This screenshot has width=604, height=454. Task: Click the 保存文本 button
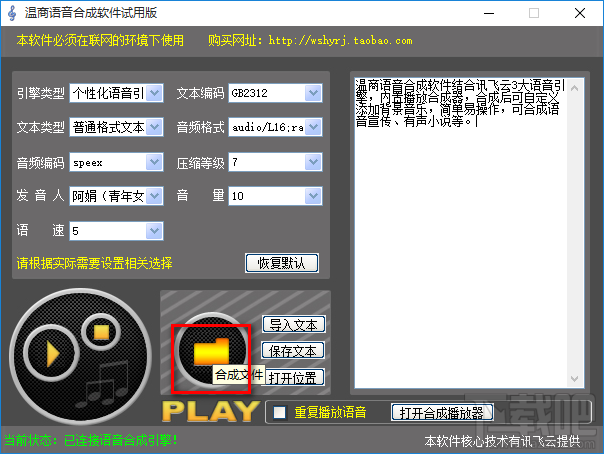tap(293, 351)
